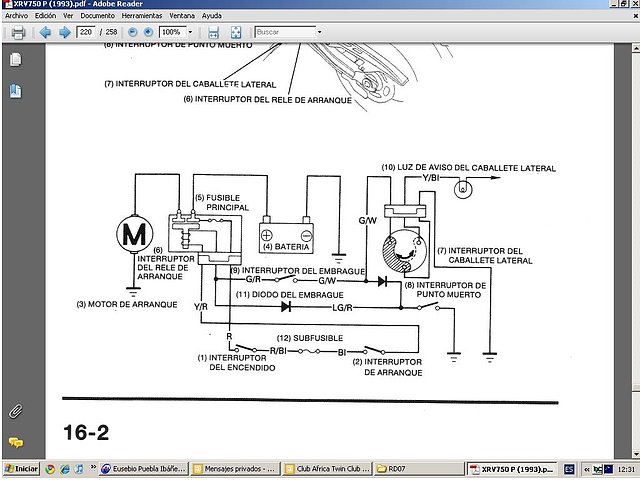The width and height of the screenshot is (640, 480).
Task: Go to the next page arrow
Action: (x=64, y=32)
